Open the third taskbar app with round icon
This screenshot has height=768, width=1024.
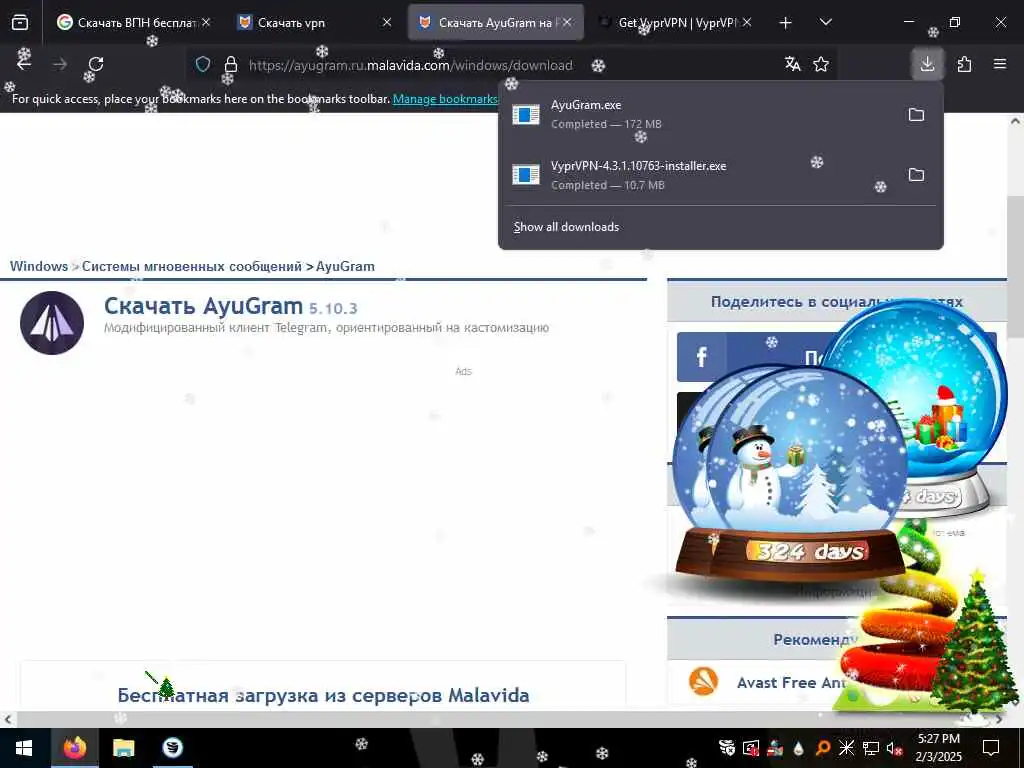click(172, 748)
